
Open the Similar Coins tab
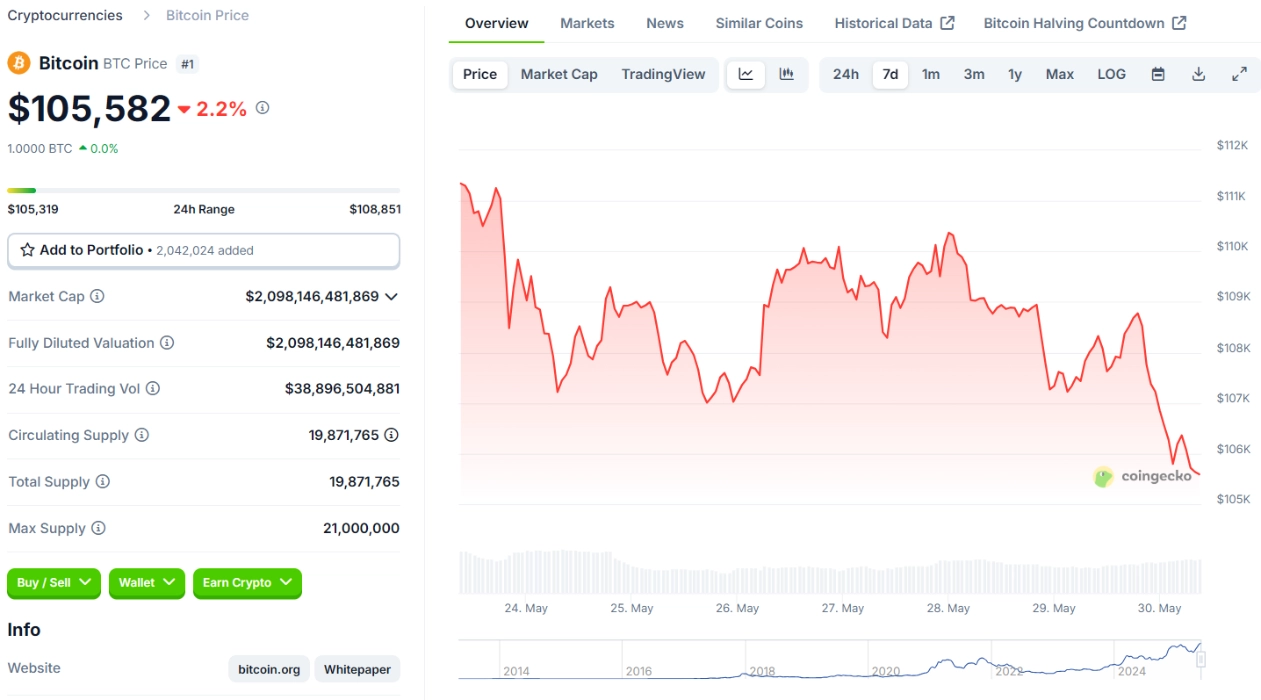coord(759,23)
